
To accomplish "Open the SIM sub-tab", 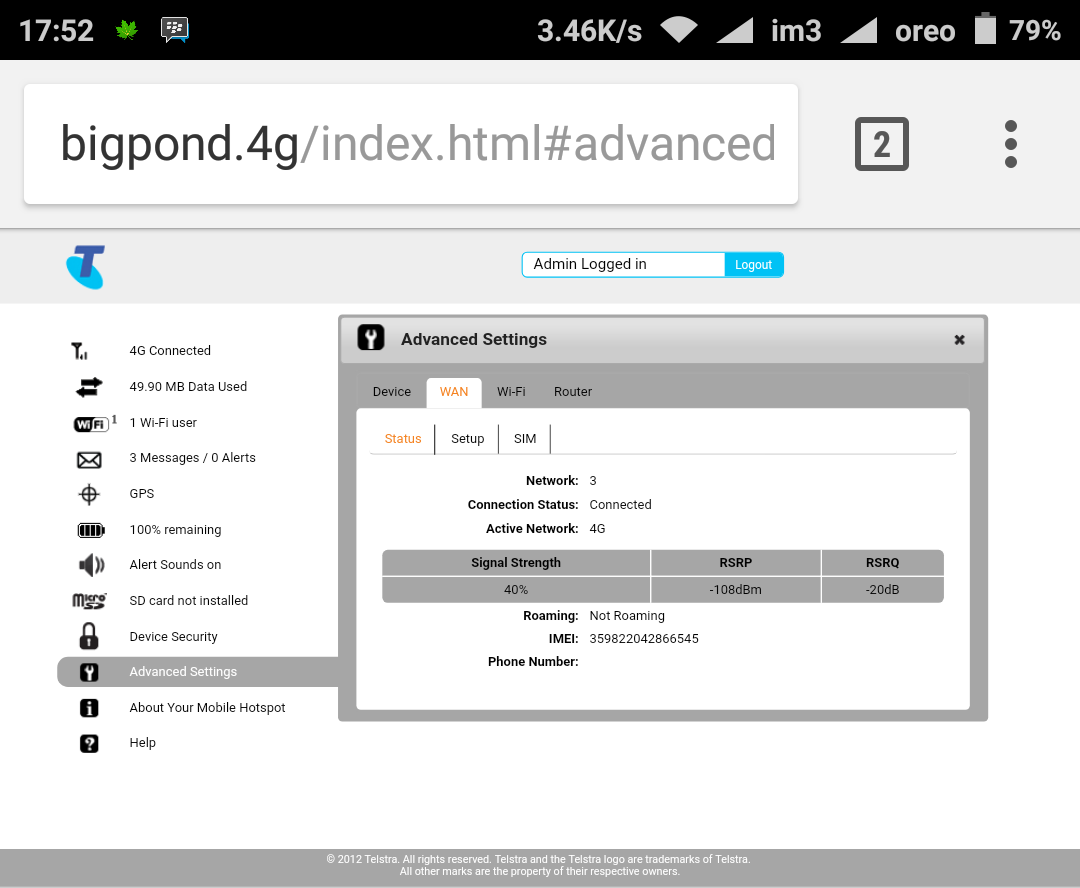I will click(525, 439).
